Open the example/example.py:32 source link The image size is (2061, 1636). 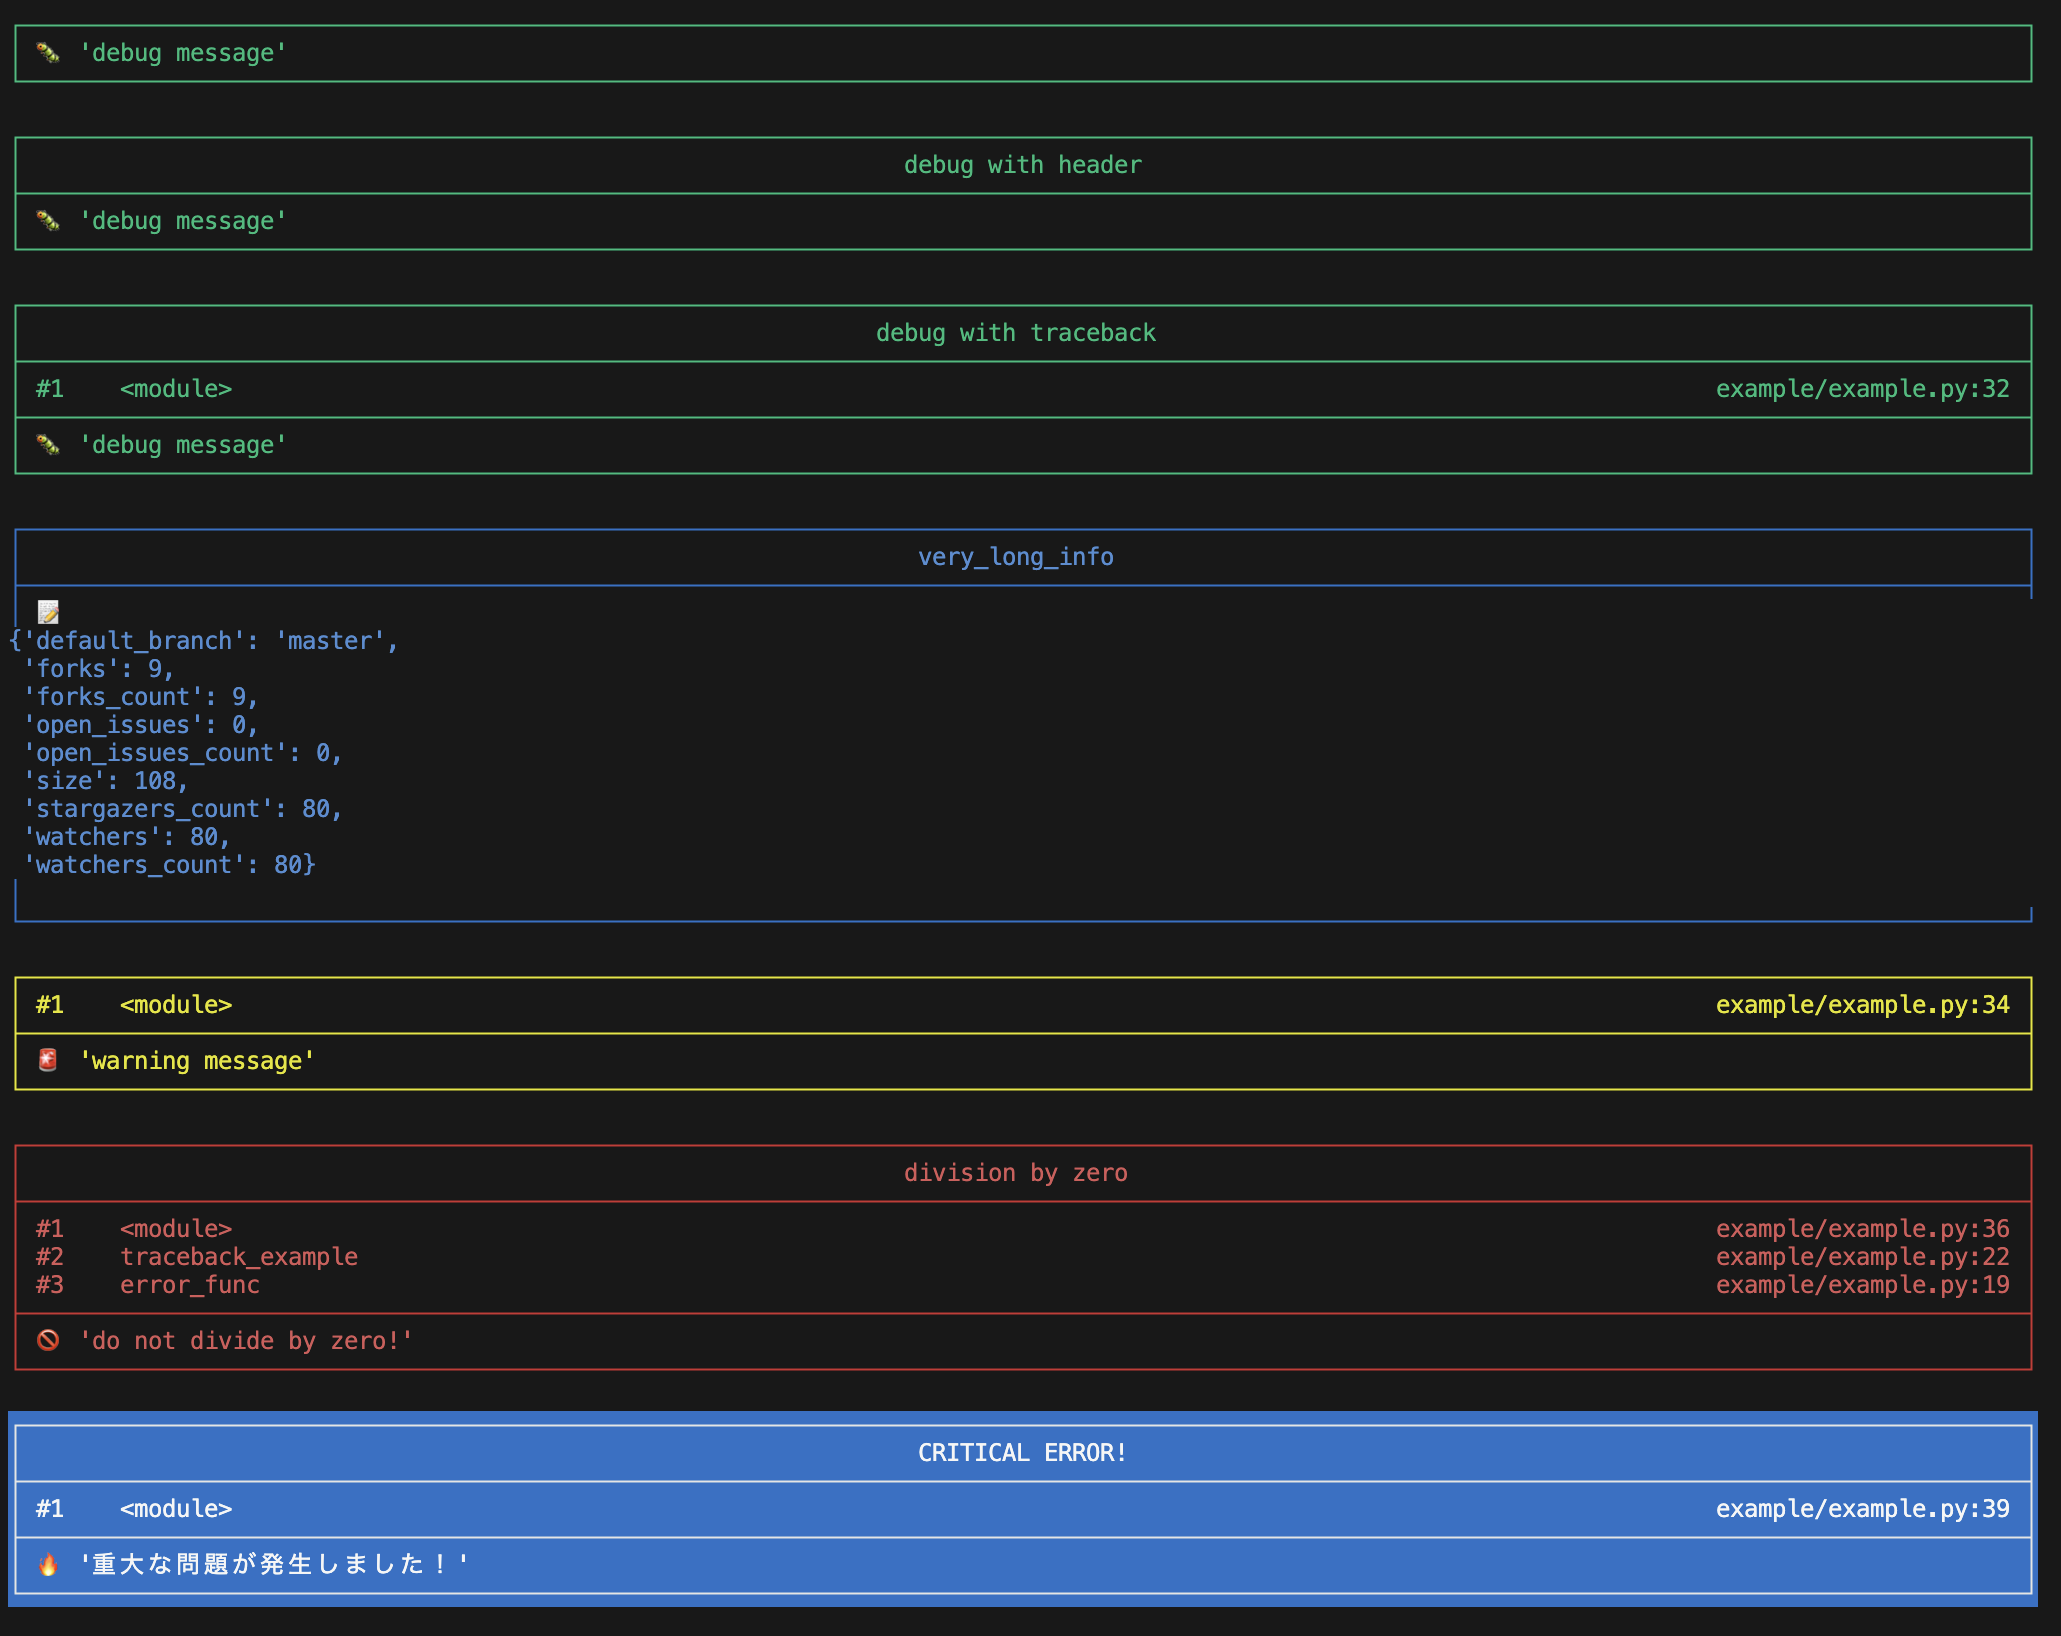click(1861, 388)
